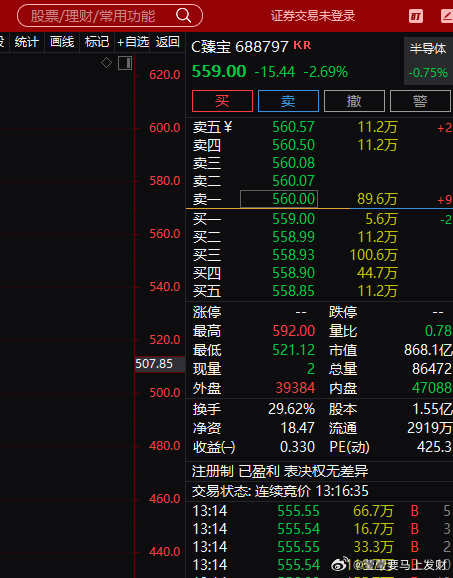Open the 统计 toolbar item
The image size is (453, 578).
(27, 42)
